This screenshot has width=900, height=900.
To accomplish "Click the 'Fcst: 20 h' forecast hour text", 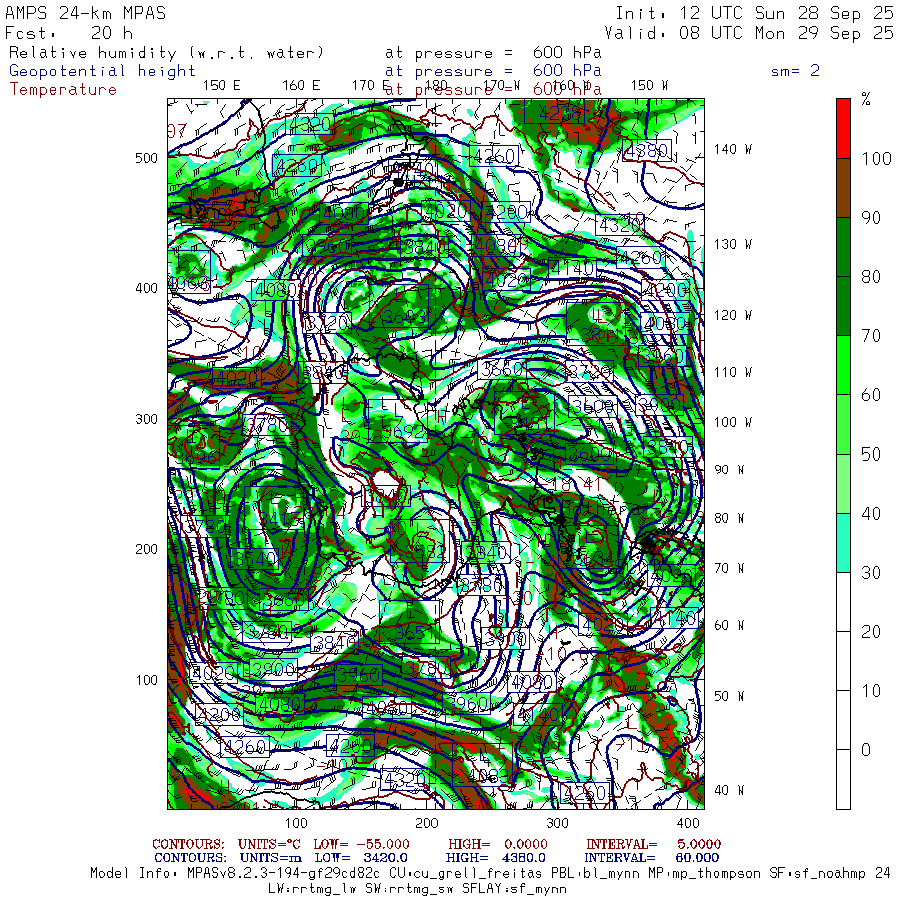I will pyautogui.click(x=69, y=32).
